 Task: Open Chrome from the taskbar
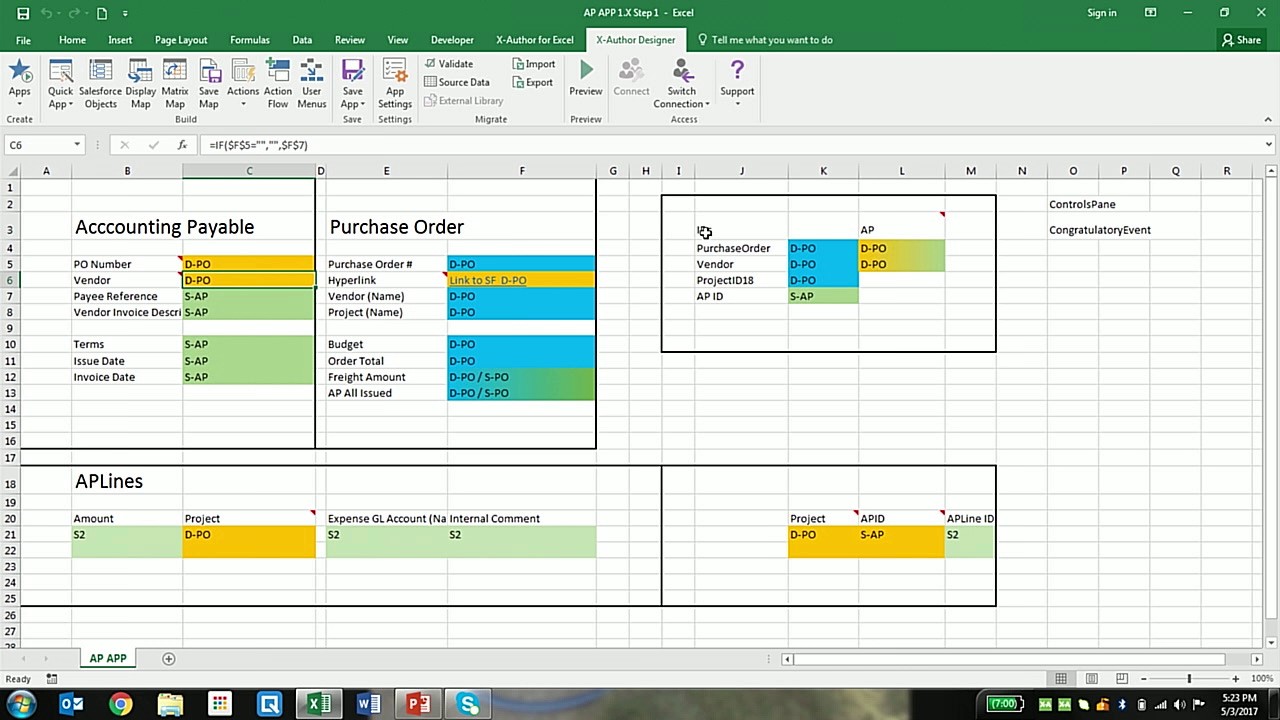tap(121, 704)
